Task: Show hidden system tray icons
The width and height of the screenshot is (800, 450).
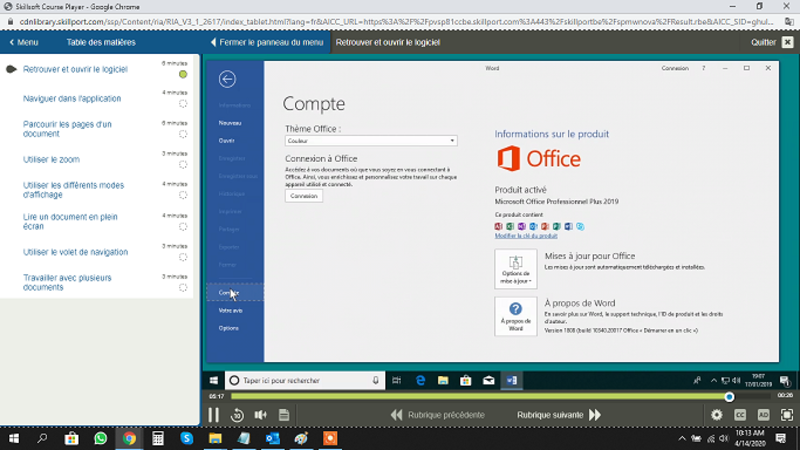Action: click(682, 438)
